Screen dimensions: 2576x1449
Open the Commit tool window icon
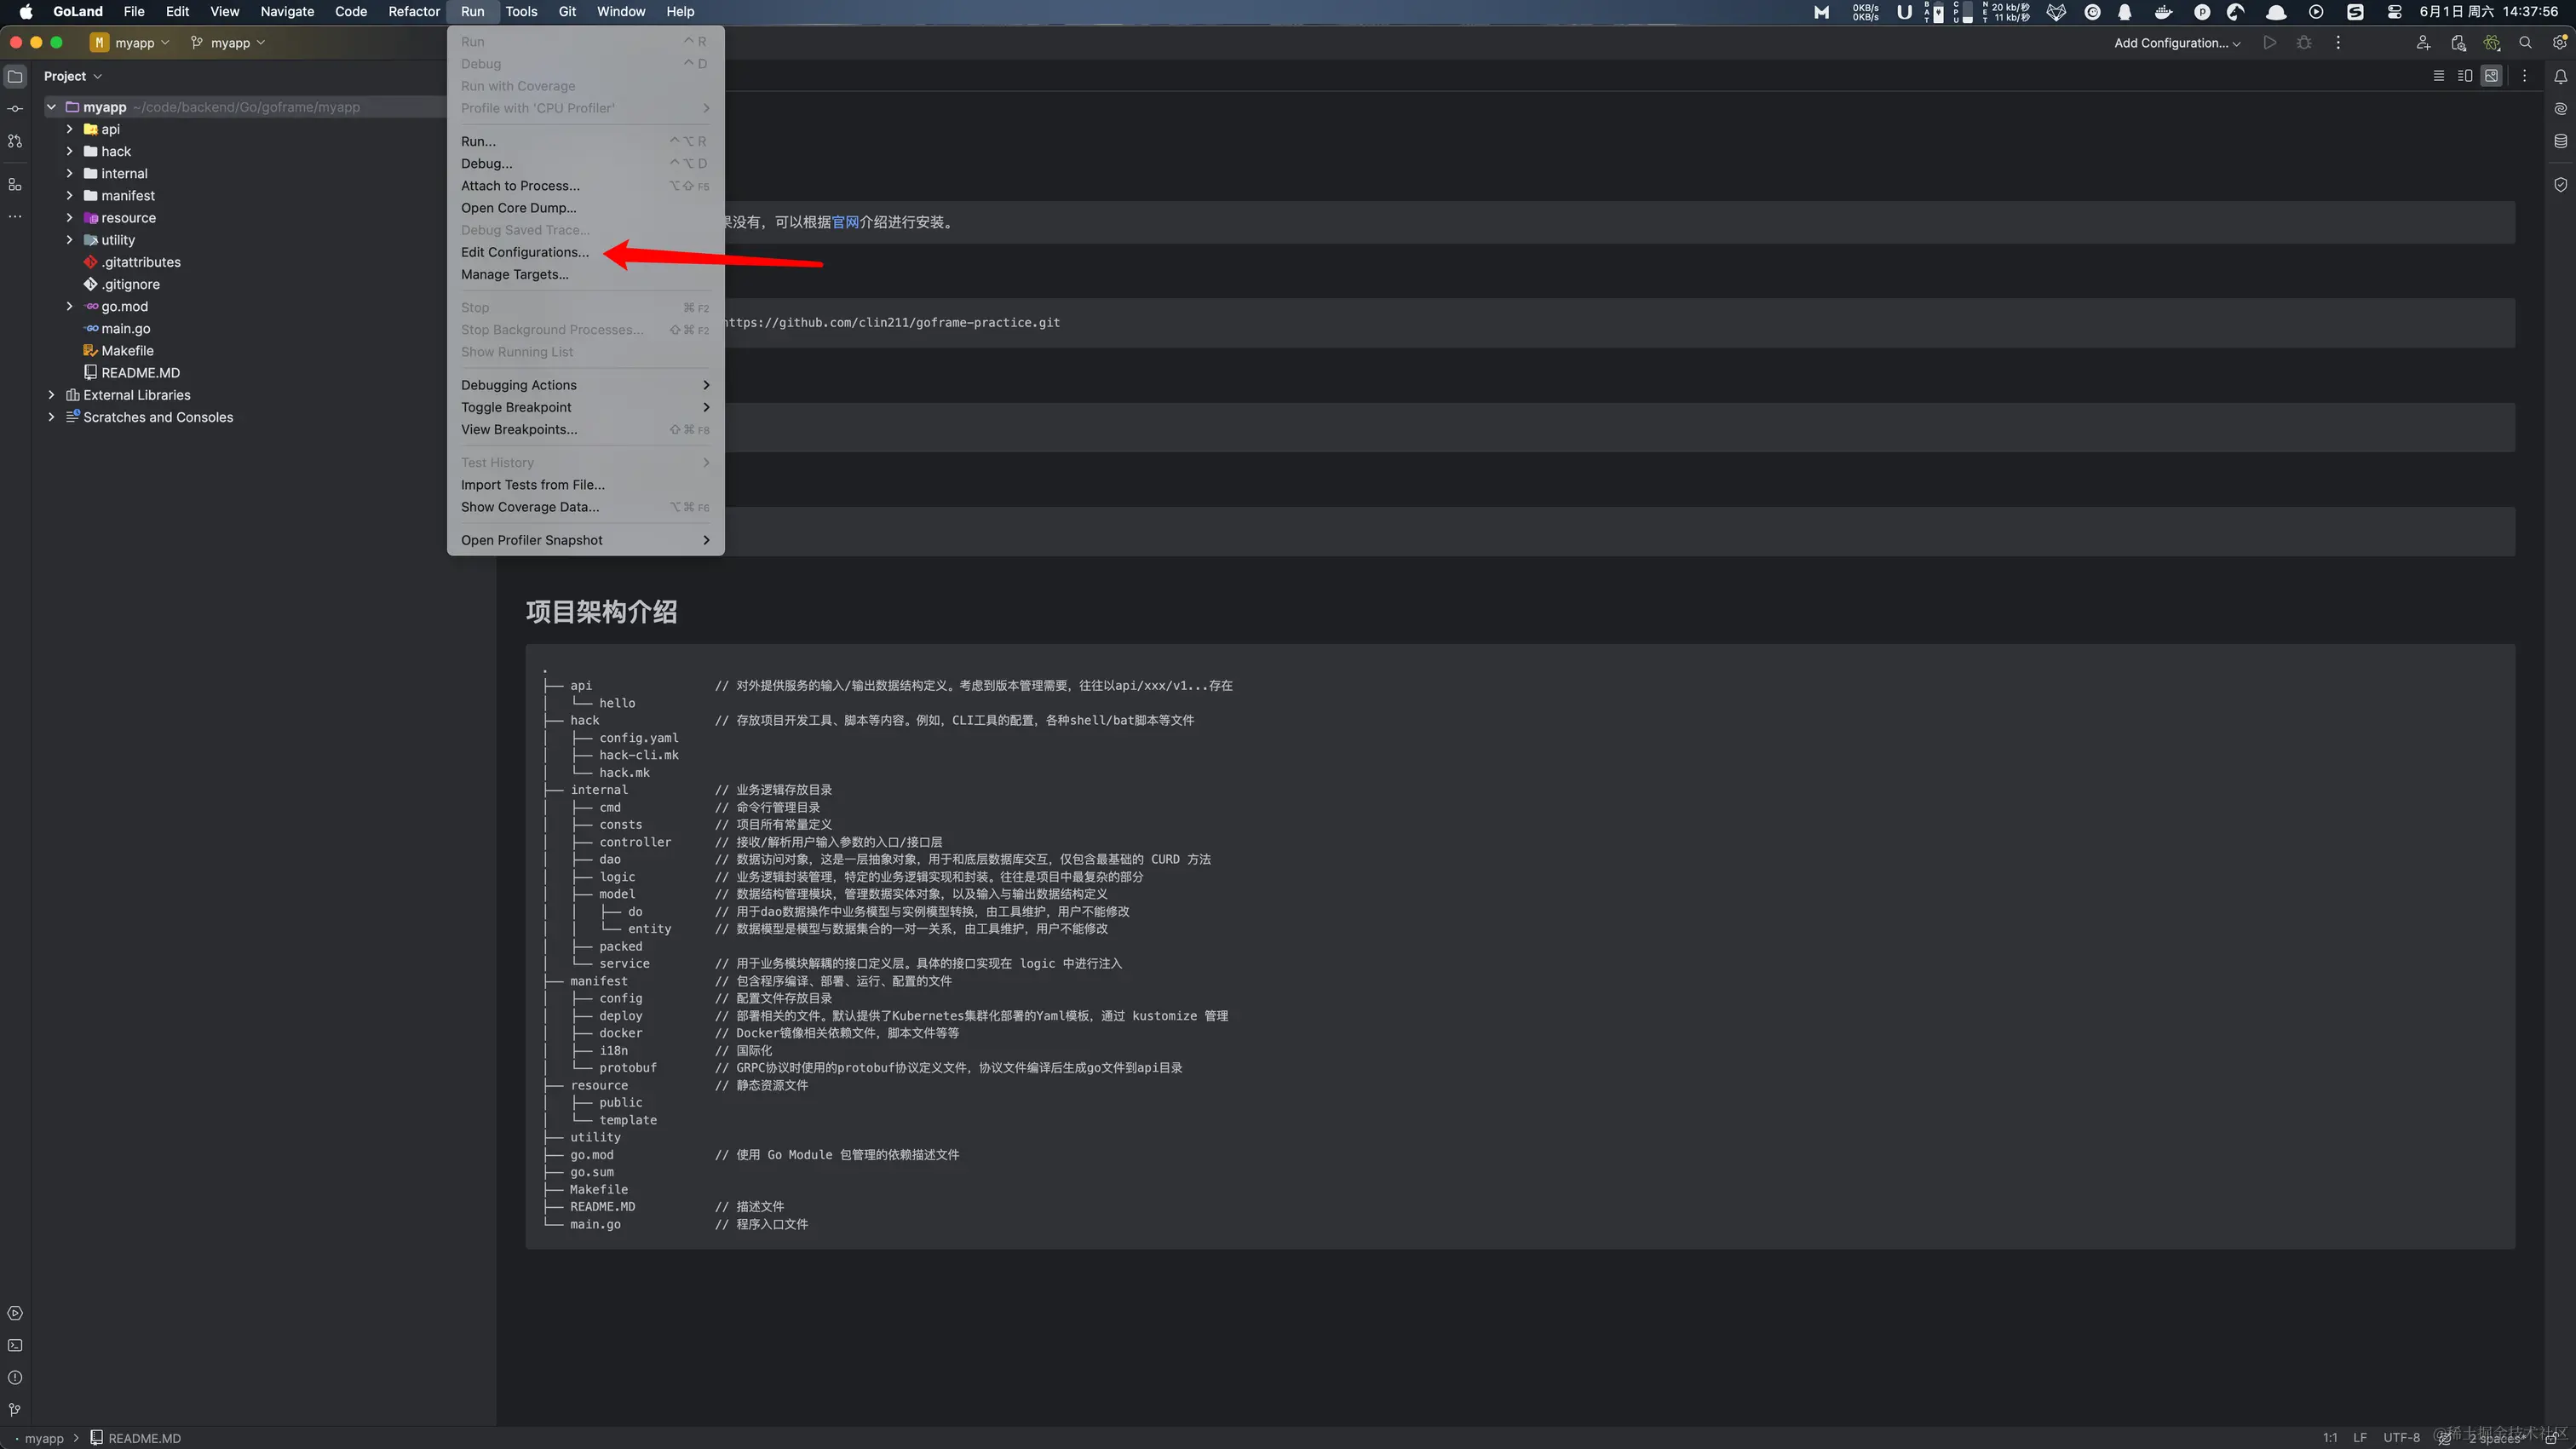pos(15,108)
